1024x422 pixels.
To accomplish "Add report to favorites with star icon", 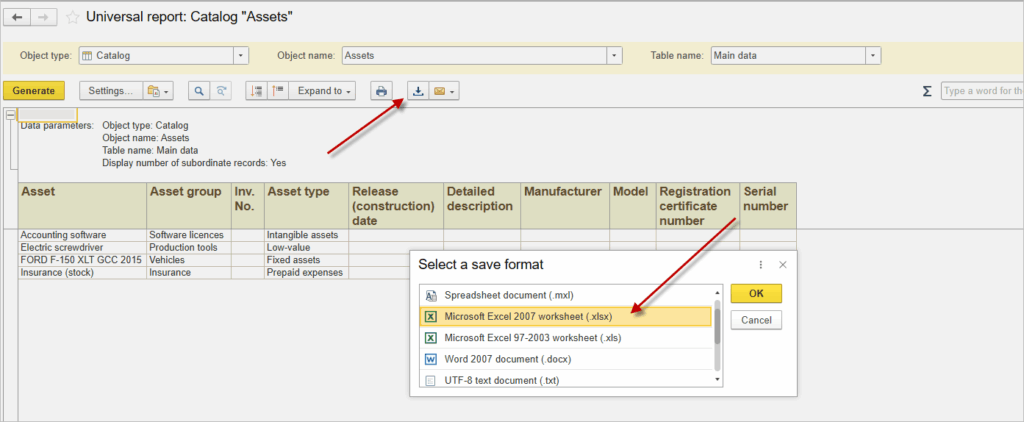I will (x=72, y=18).
